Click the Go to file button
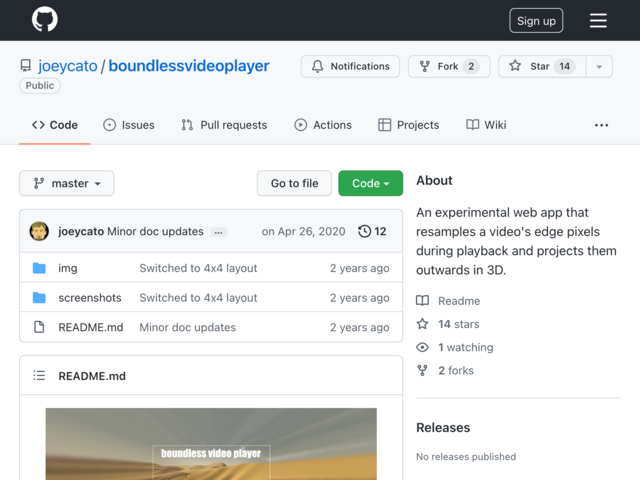640x480 pixels. [x=294, y=183]
